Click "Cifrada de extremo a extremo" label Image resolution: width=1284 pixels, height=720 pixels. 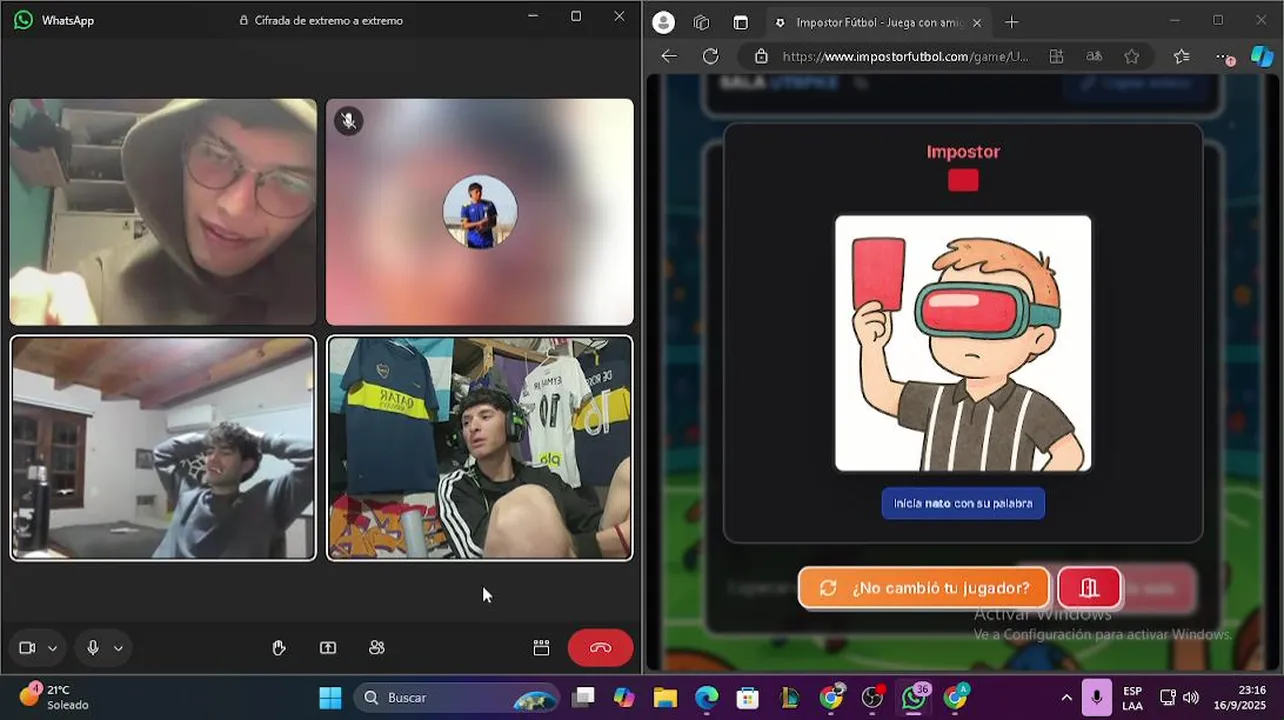click(328, 20)
